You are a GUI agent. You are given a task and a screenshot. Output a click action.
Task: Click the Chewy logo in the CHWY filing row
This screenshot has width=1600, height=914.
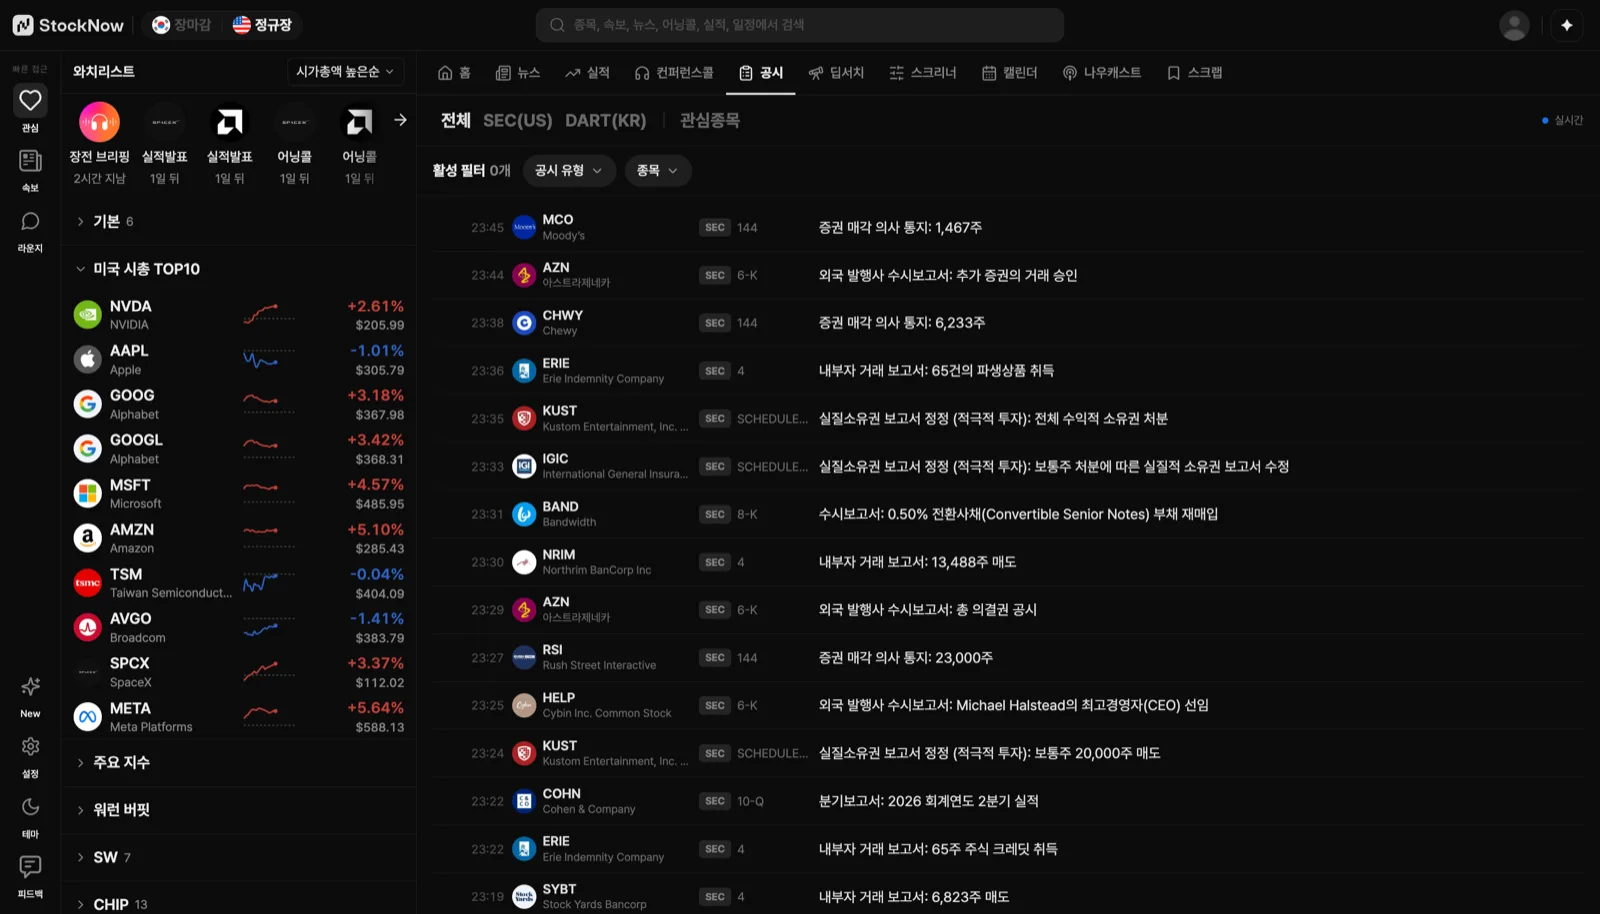[x=524, y=323]
